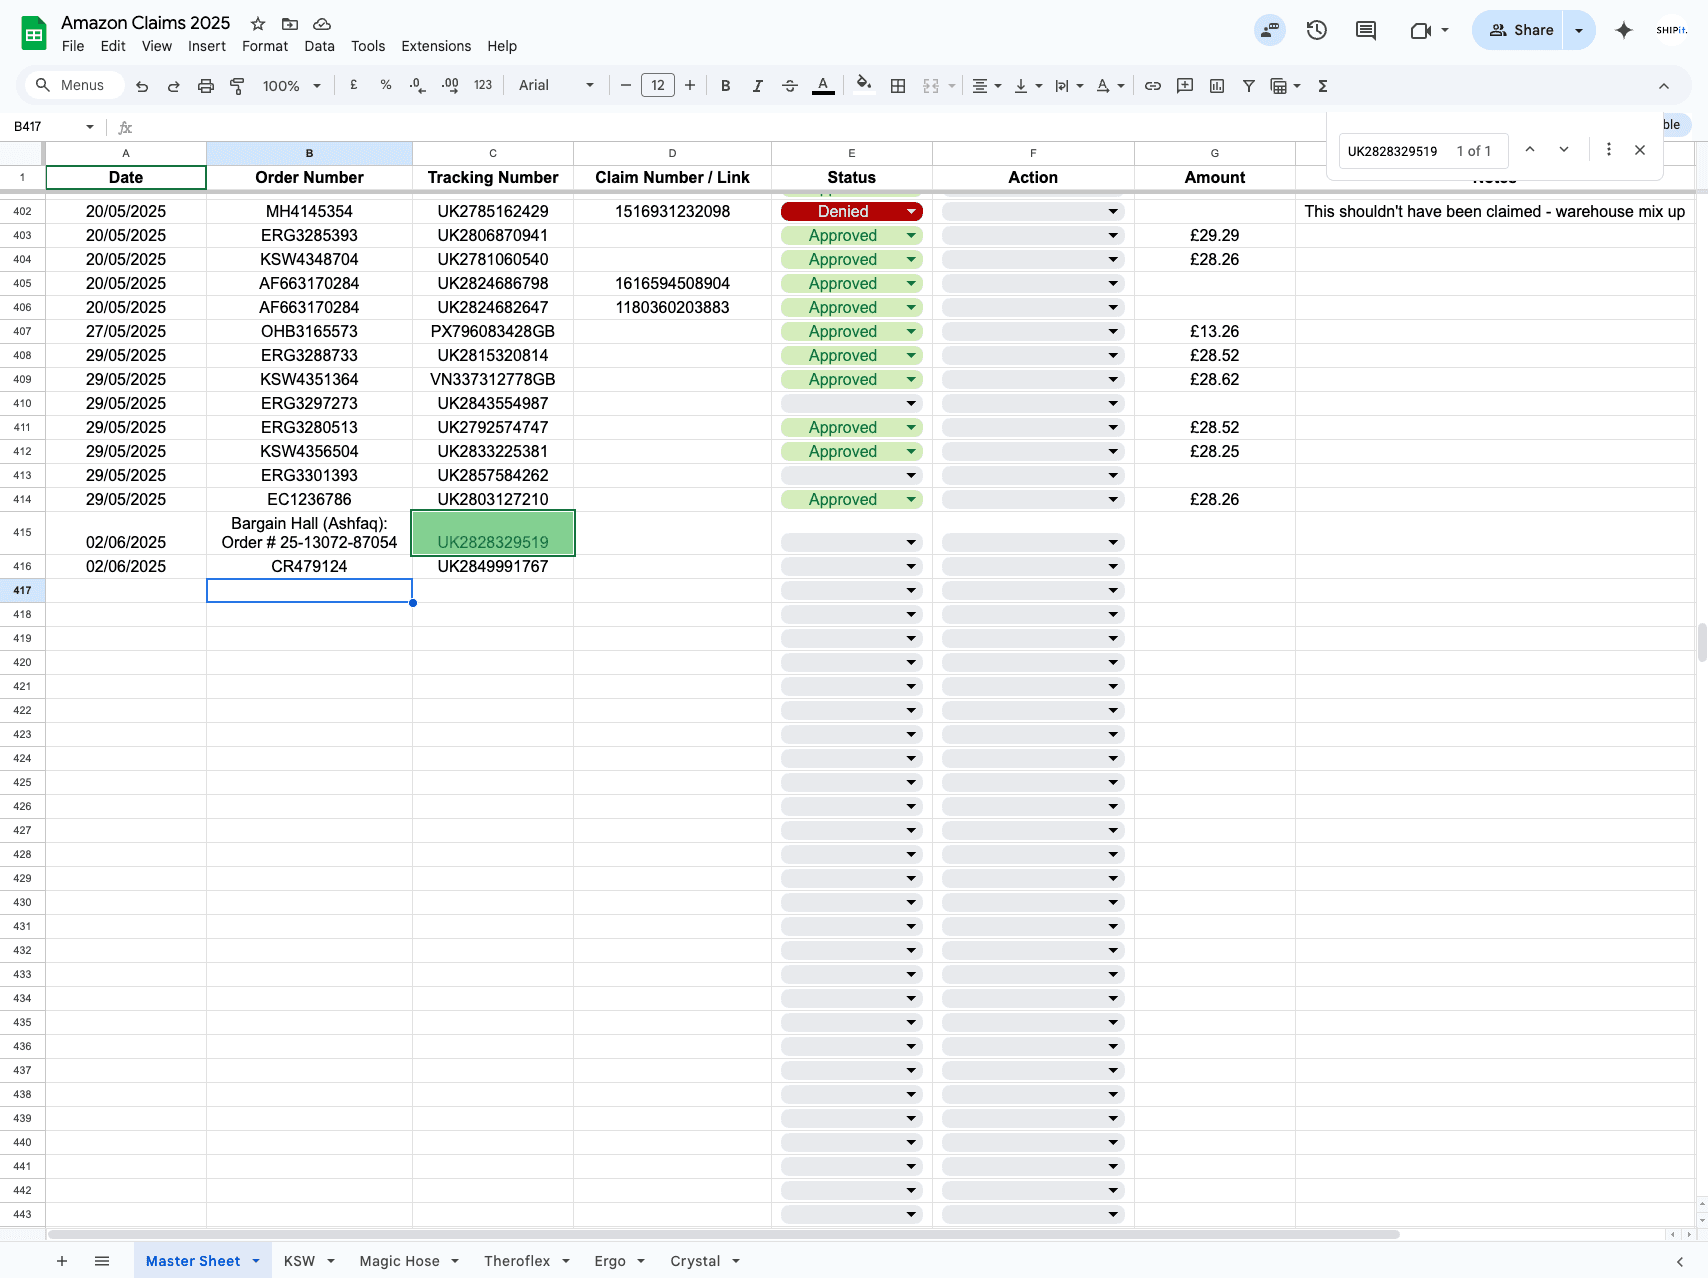Image resolution: width=1708 pixels, height=1278 pixels.
Task: Open the comments history panel
Action: pos(1366,30)
